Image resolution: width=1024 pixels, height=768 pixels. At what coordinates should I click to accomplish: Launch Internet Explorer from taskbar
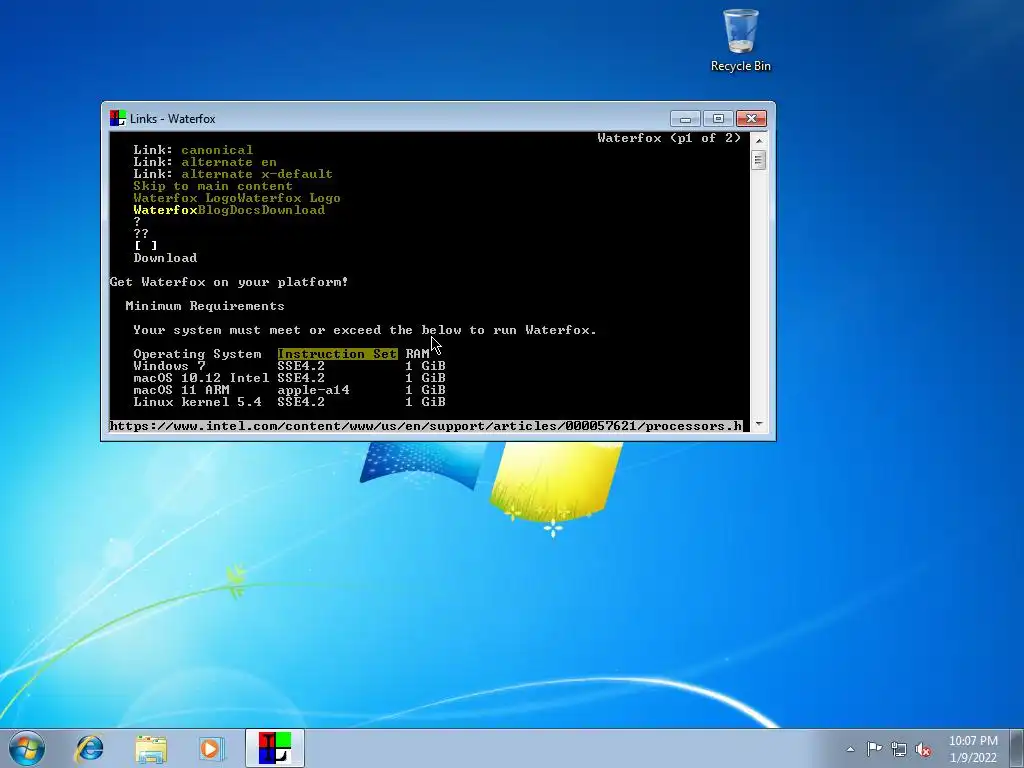pos(89,748)
